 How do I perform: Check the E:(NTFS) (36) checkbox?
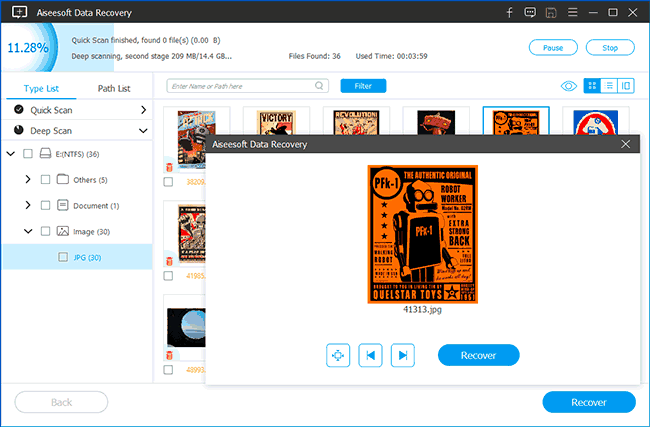coord(28,154)
